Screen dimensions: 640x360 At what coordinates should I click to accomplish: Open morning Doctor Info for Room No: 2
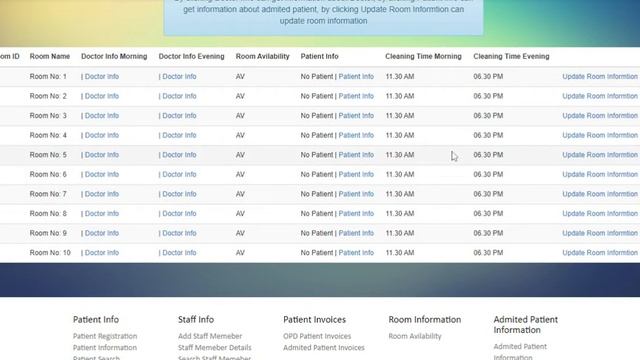(102, 96)
